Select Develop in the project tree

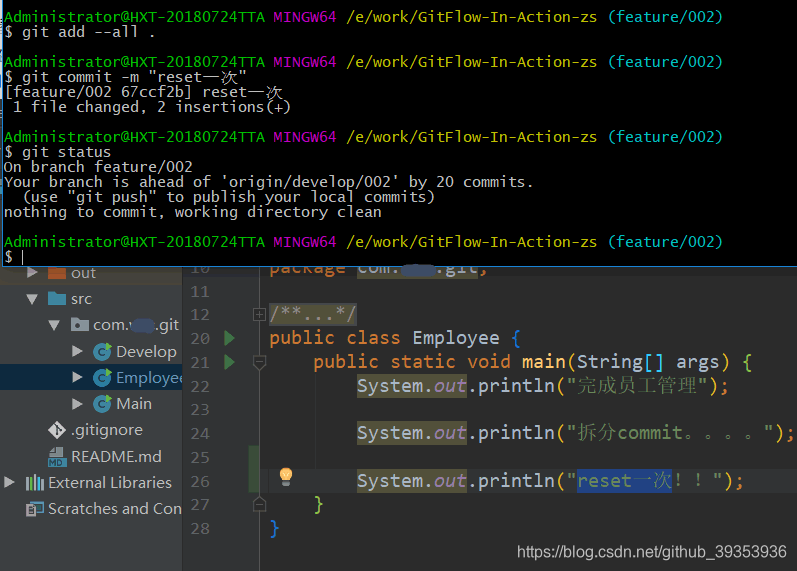tap(146, 351)
